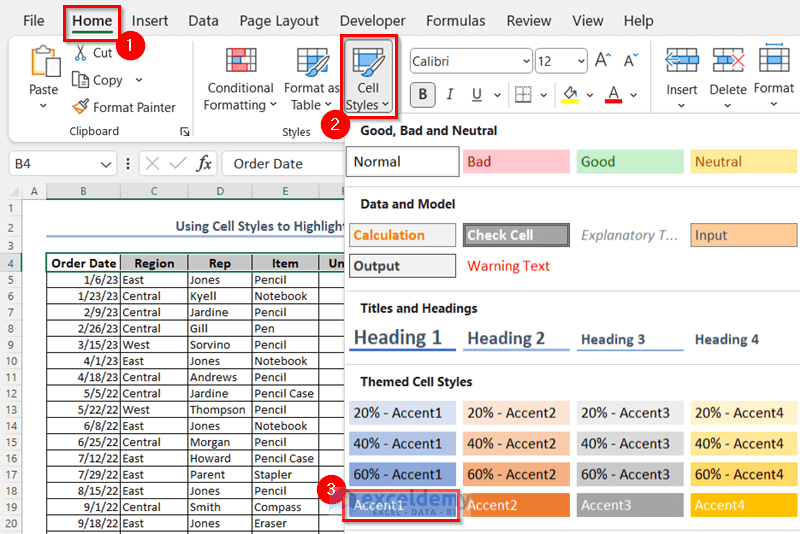Expand underline style dropdown arrow
The image size is (800, 534).
coord(497,95)
